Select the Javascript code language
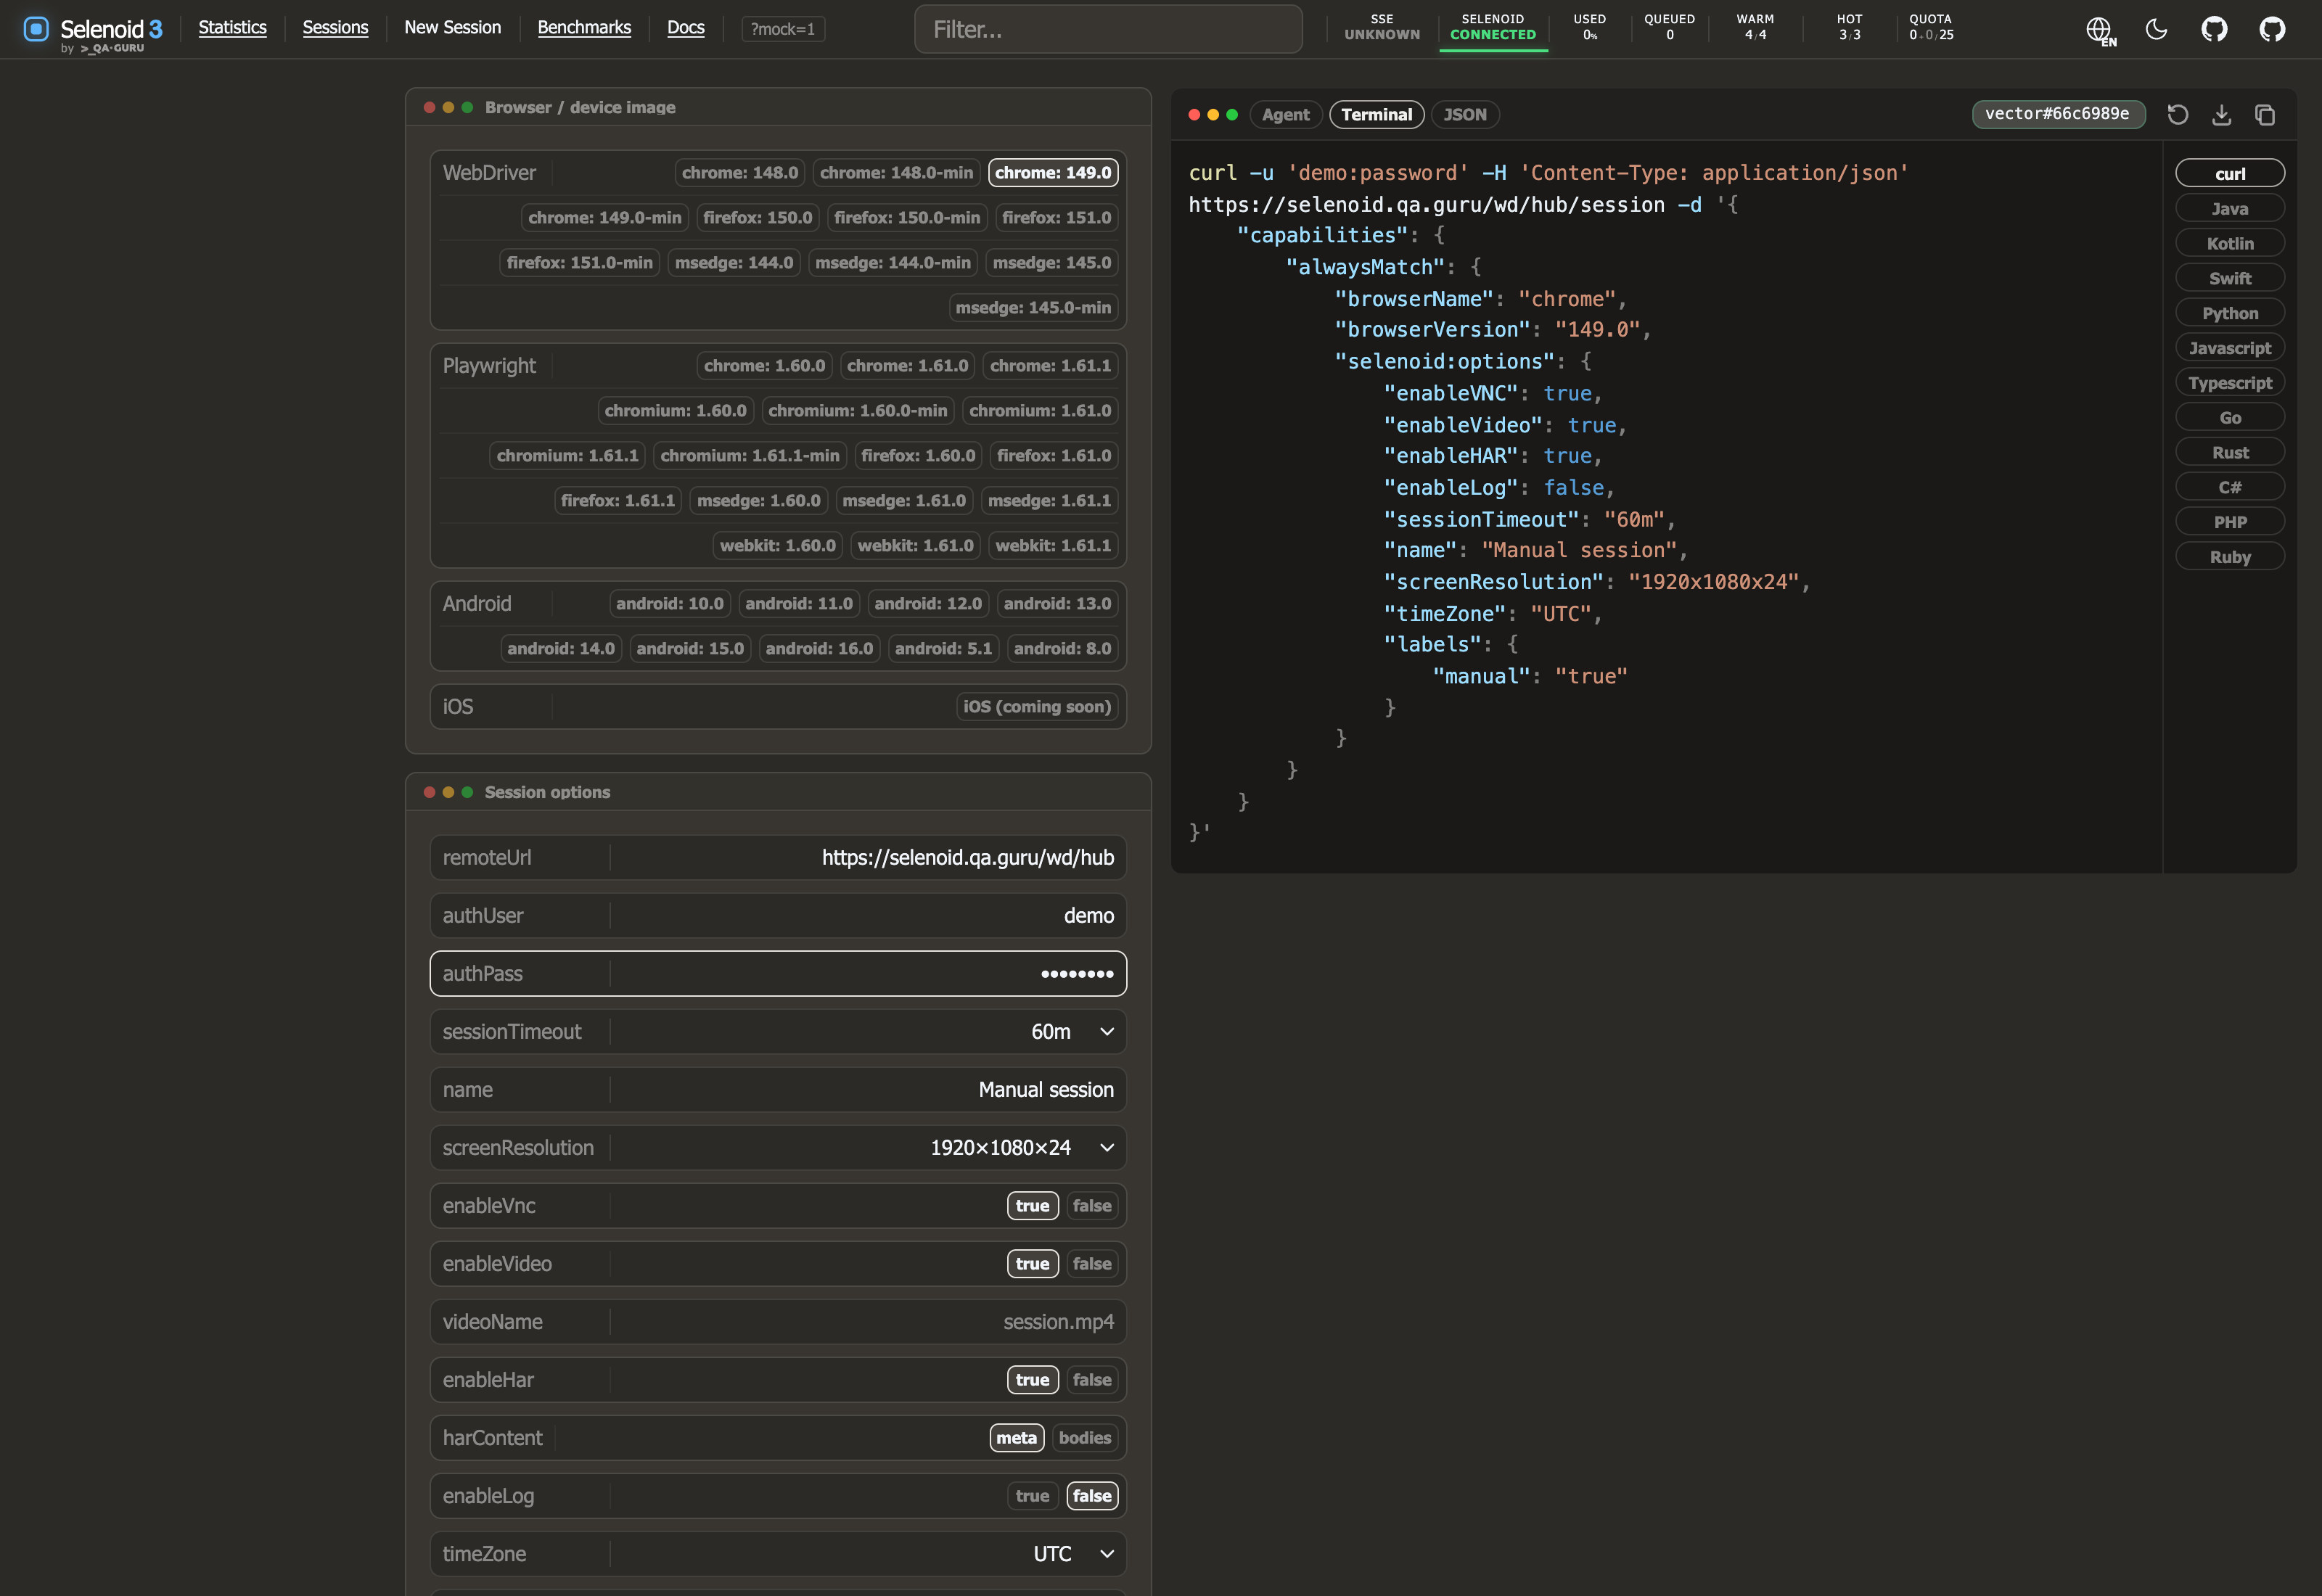The height and width of the screenshot is (1596, 2322). 2230,348
